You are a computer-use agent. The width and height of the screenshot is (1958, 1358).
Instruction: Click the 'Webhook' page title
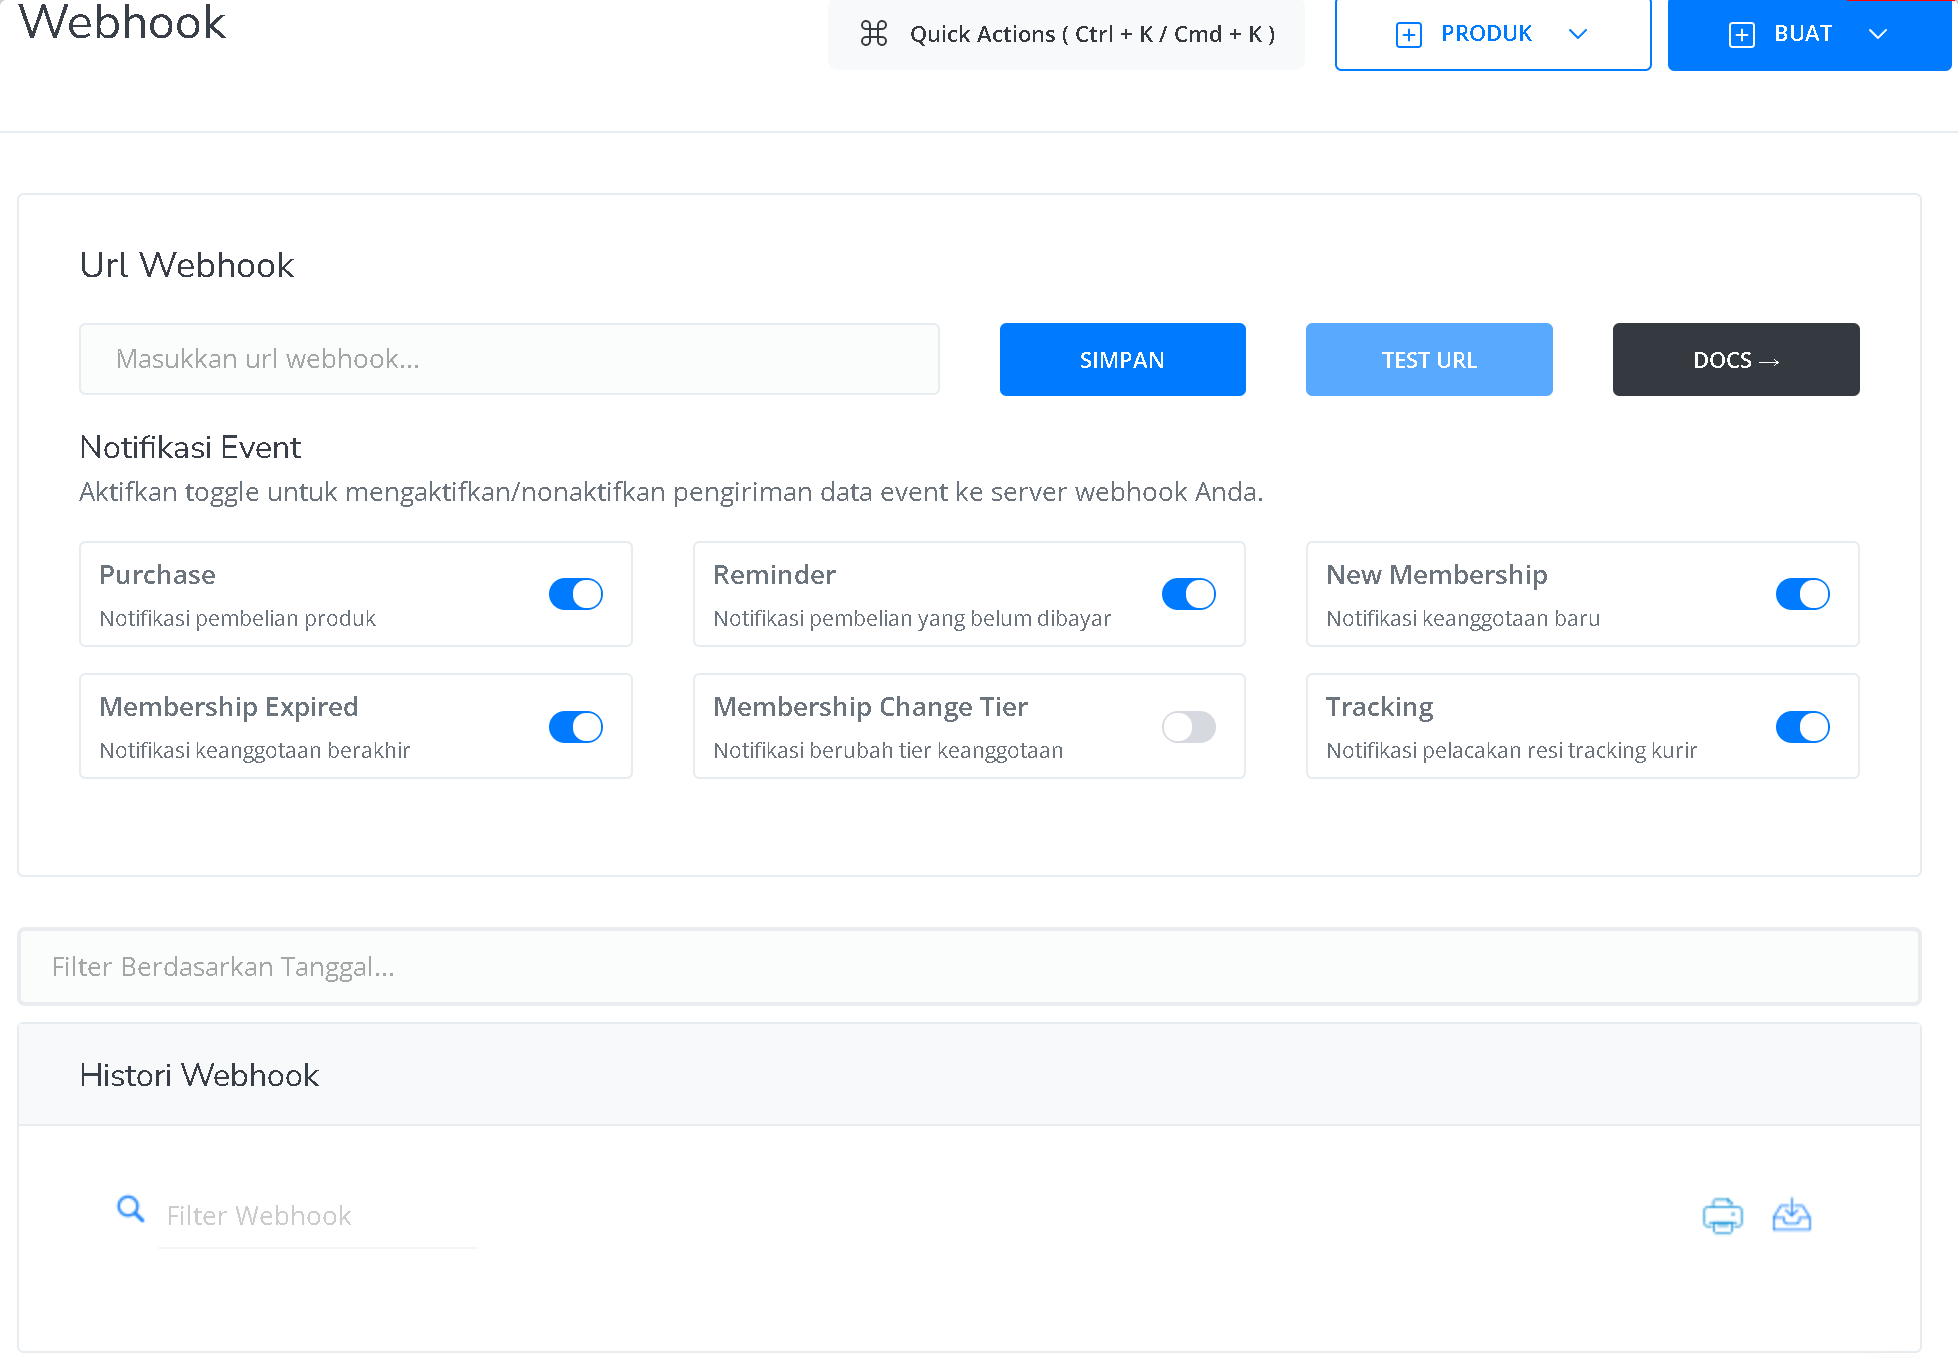[x=122, y=22]
